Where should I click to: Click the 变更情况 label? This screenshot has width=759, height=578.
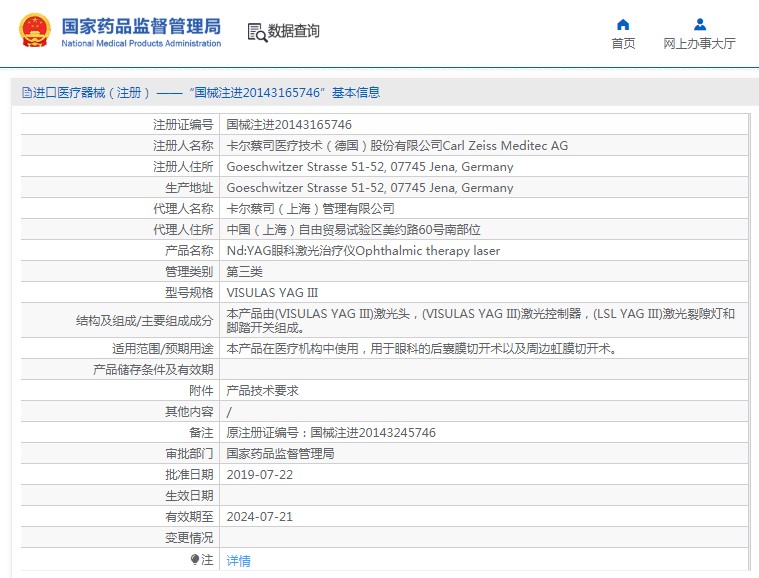click(189, 537)
